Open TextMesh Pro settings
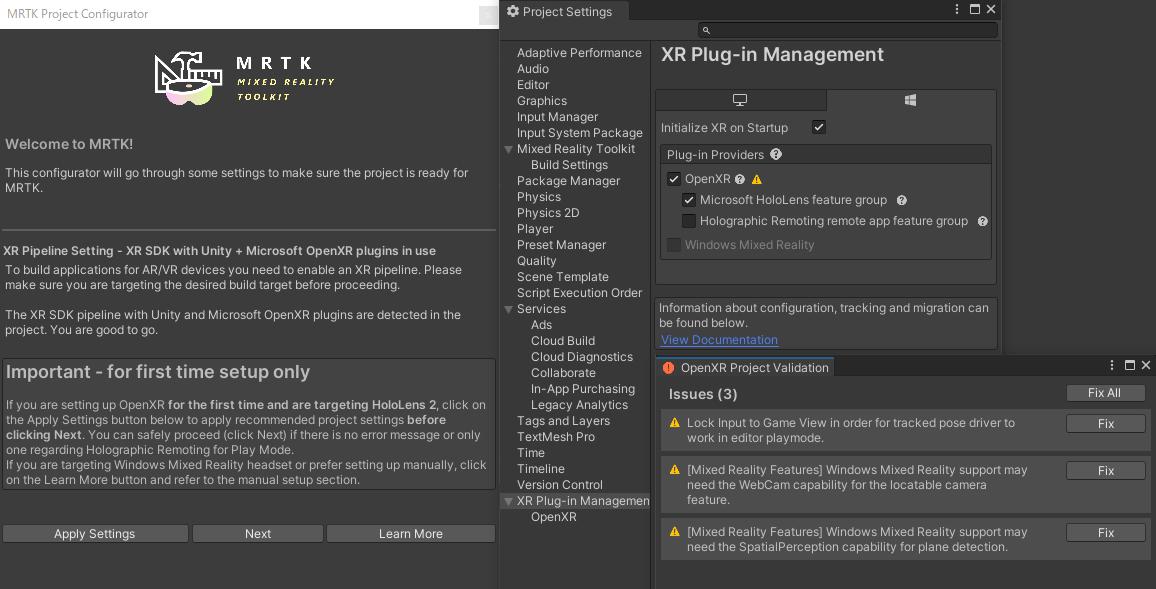Screen dimensions: 1156x589 tap(556, 437)
